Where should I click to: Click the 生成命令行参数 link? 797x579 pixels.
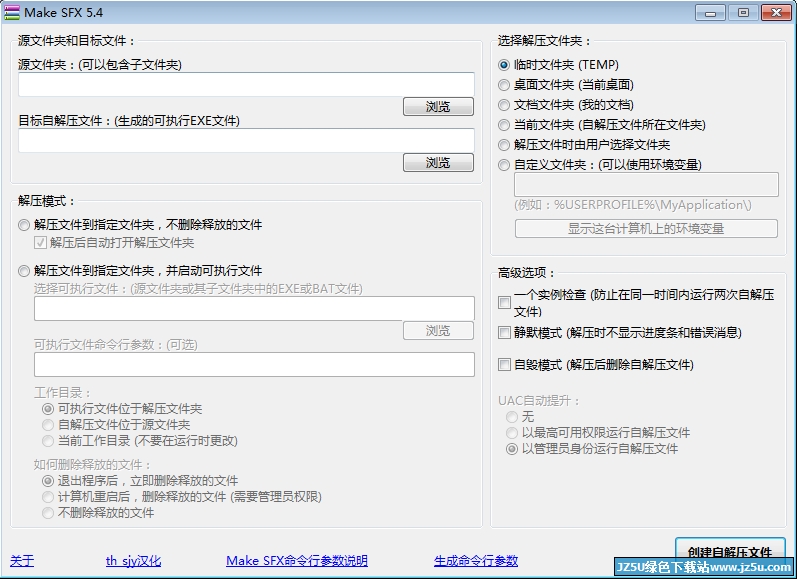pyautogui.click(x=476, y=560)
